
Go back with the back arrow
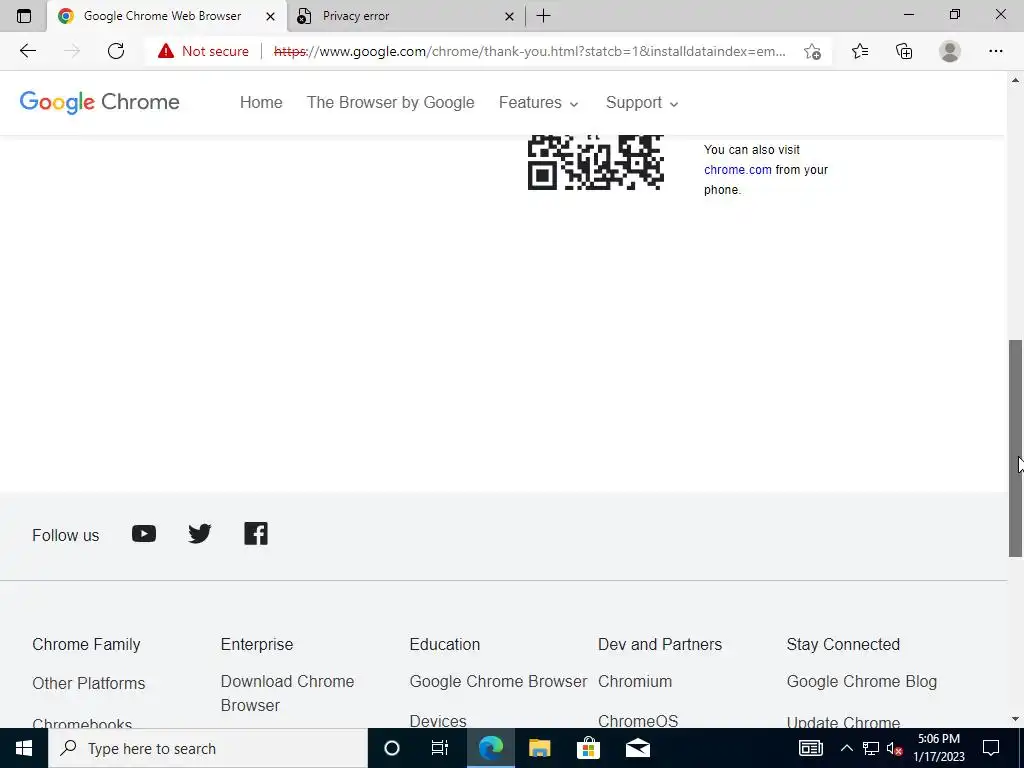[27, 51]
